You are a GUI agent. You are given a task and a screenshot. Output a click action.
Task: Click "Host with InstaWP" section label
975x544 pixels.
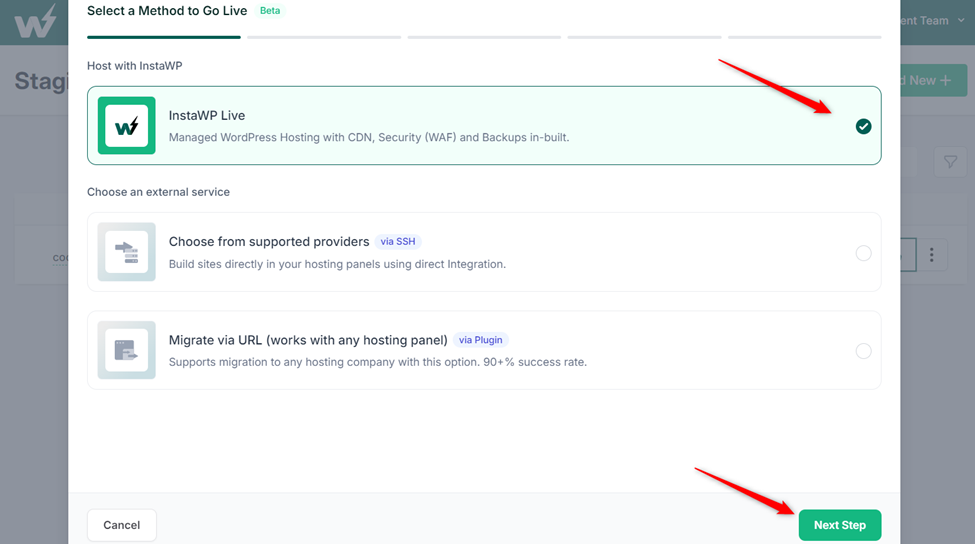click(134, 66)
